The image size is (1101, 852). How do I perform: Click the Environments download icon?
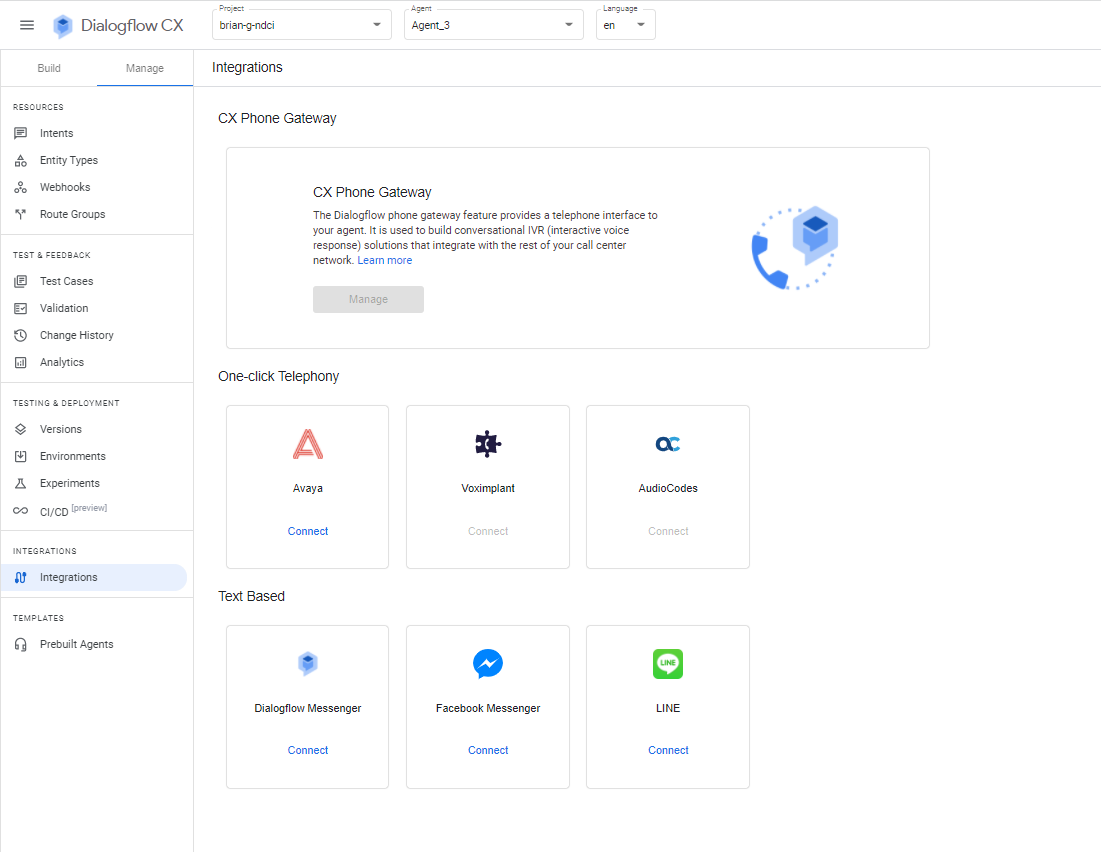tap(21, 457)
